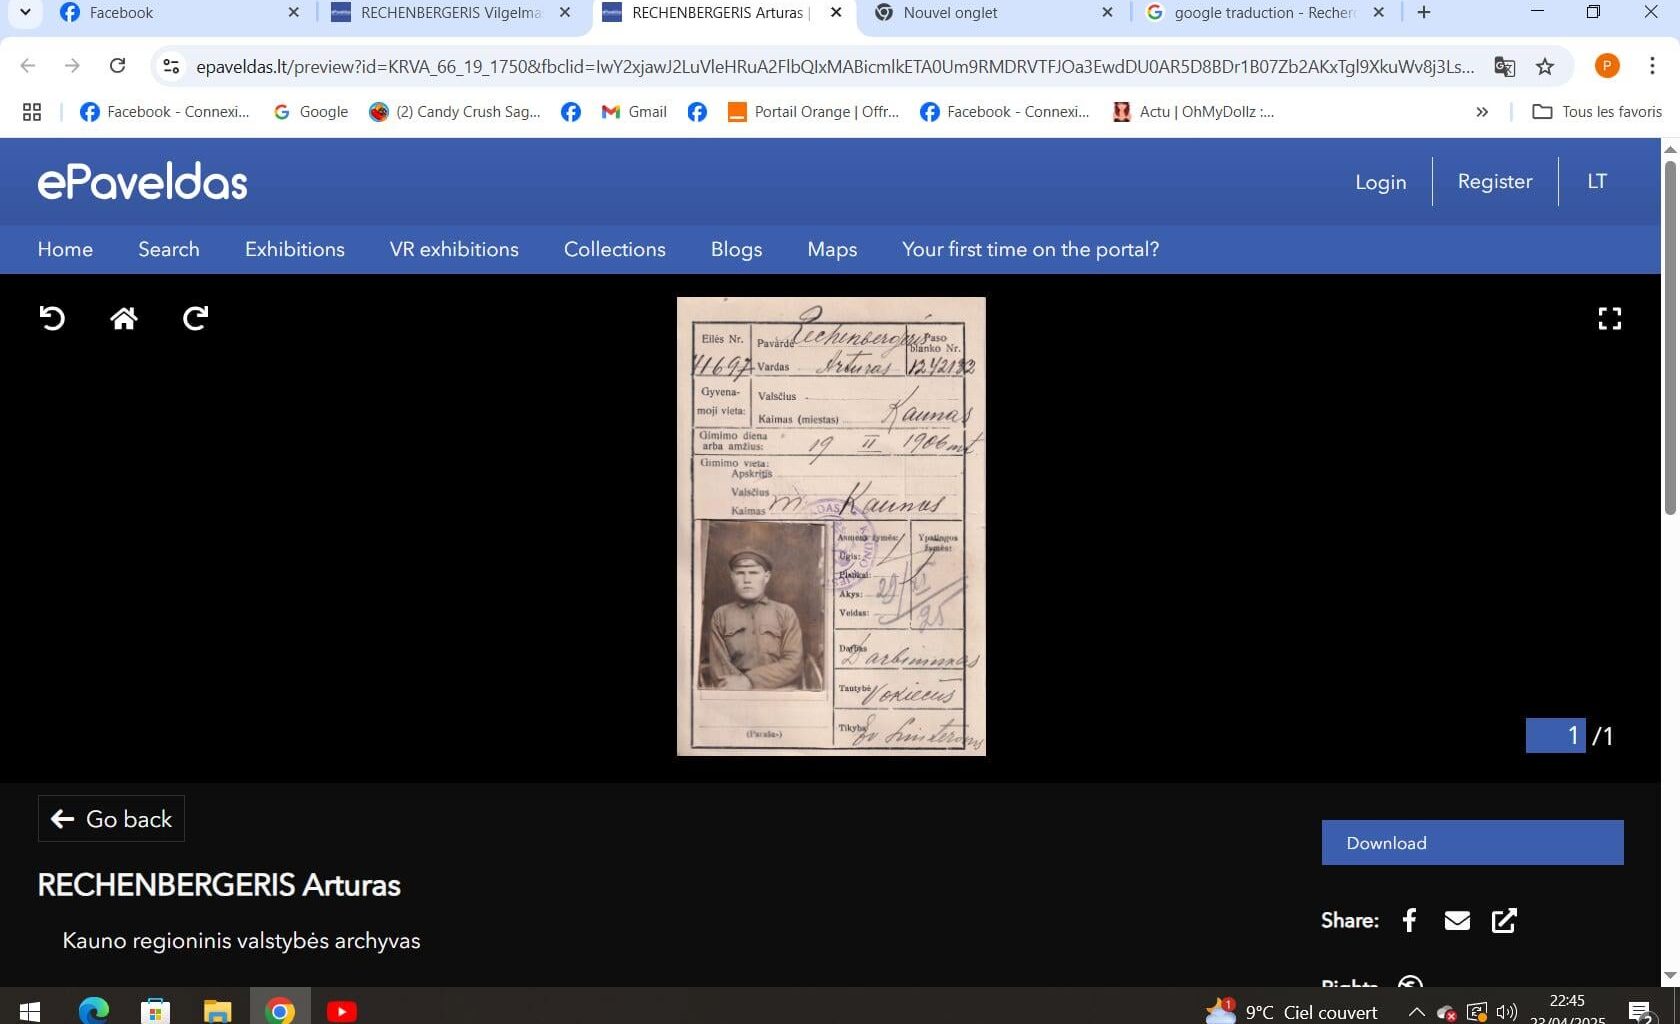The image size is (1680, 1024).
Task: Open the Collections menu item
Action: coord(614,249)
